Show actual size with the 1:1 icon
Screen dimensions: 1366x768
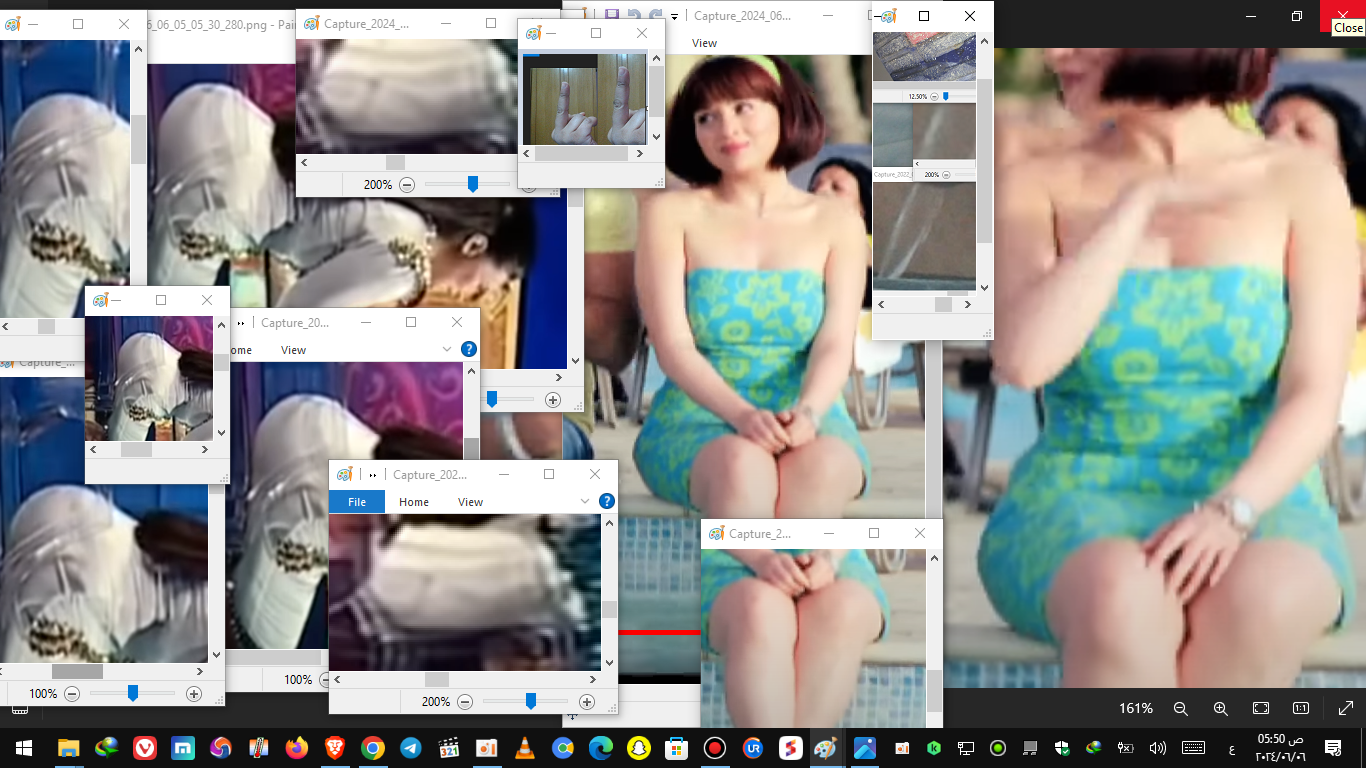point(1301,708)
